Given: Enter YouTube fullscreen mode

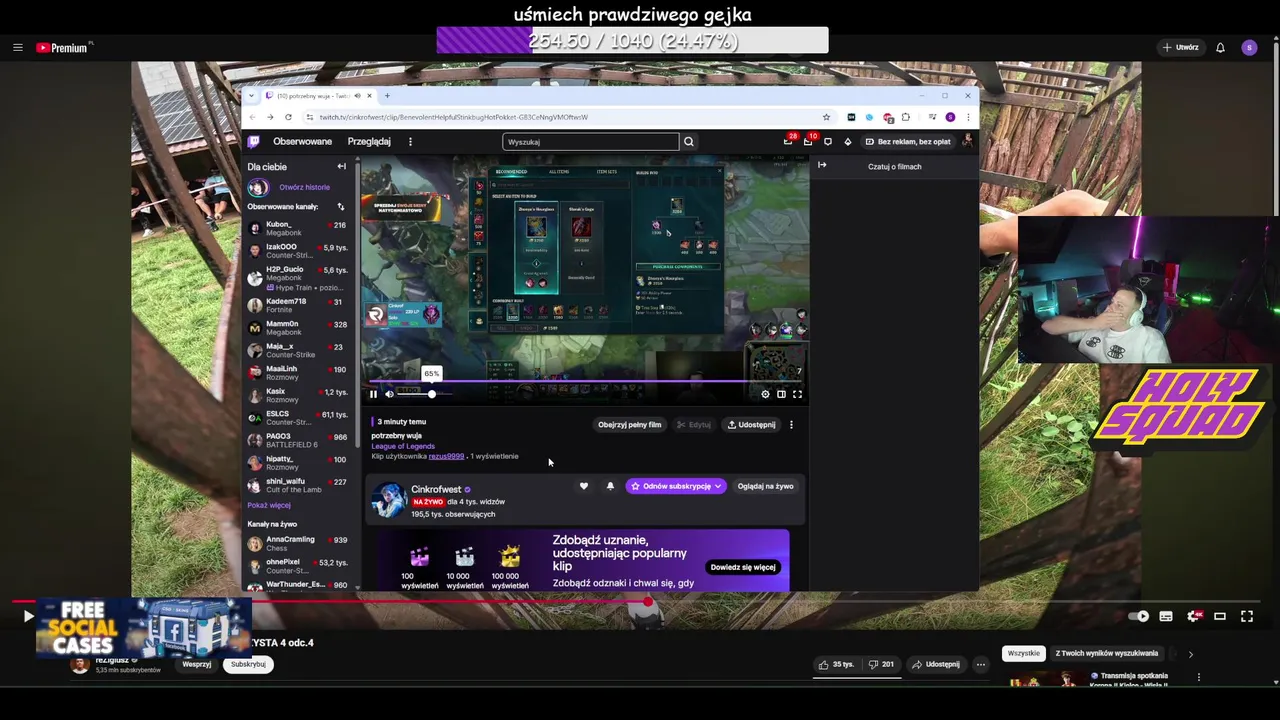Looking at the screenshot, I should click(1247, 616).
